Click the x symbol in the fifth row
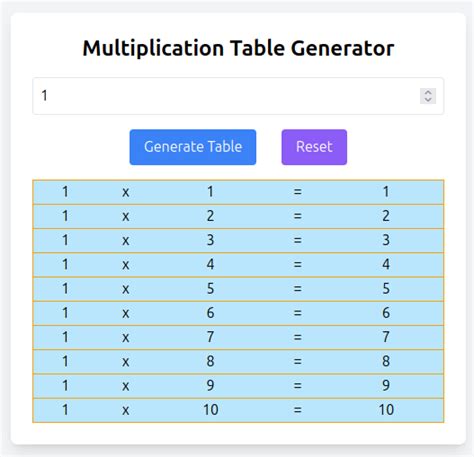Screen dimensions: 474x457 (125, 289)
